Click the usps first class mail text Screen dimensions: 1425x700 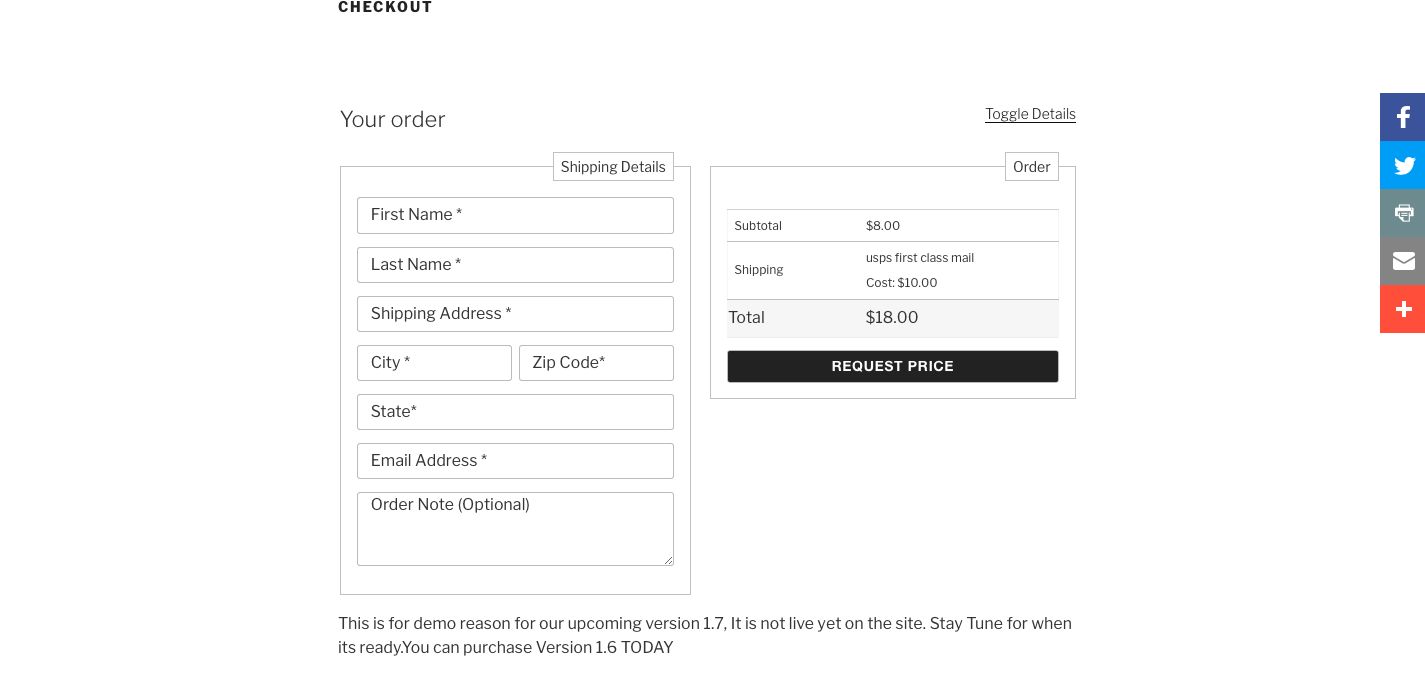pos(920,258)
